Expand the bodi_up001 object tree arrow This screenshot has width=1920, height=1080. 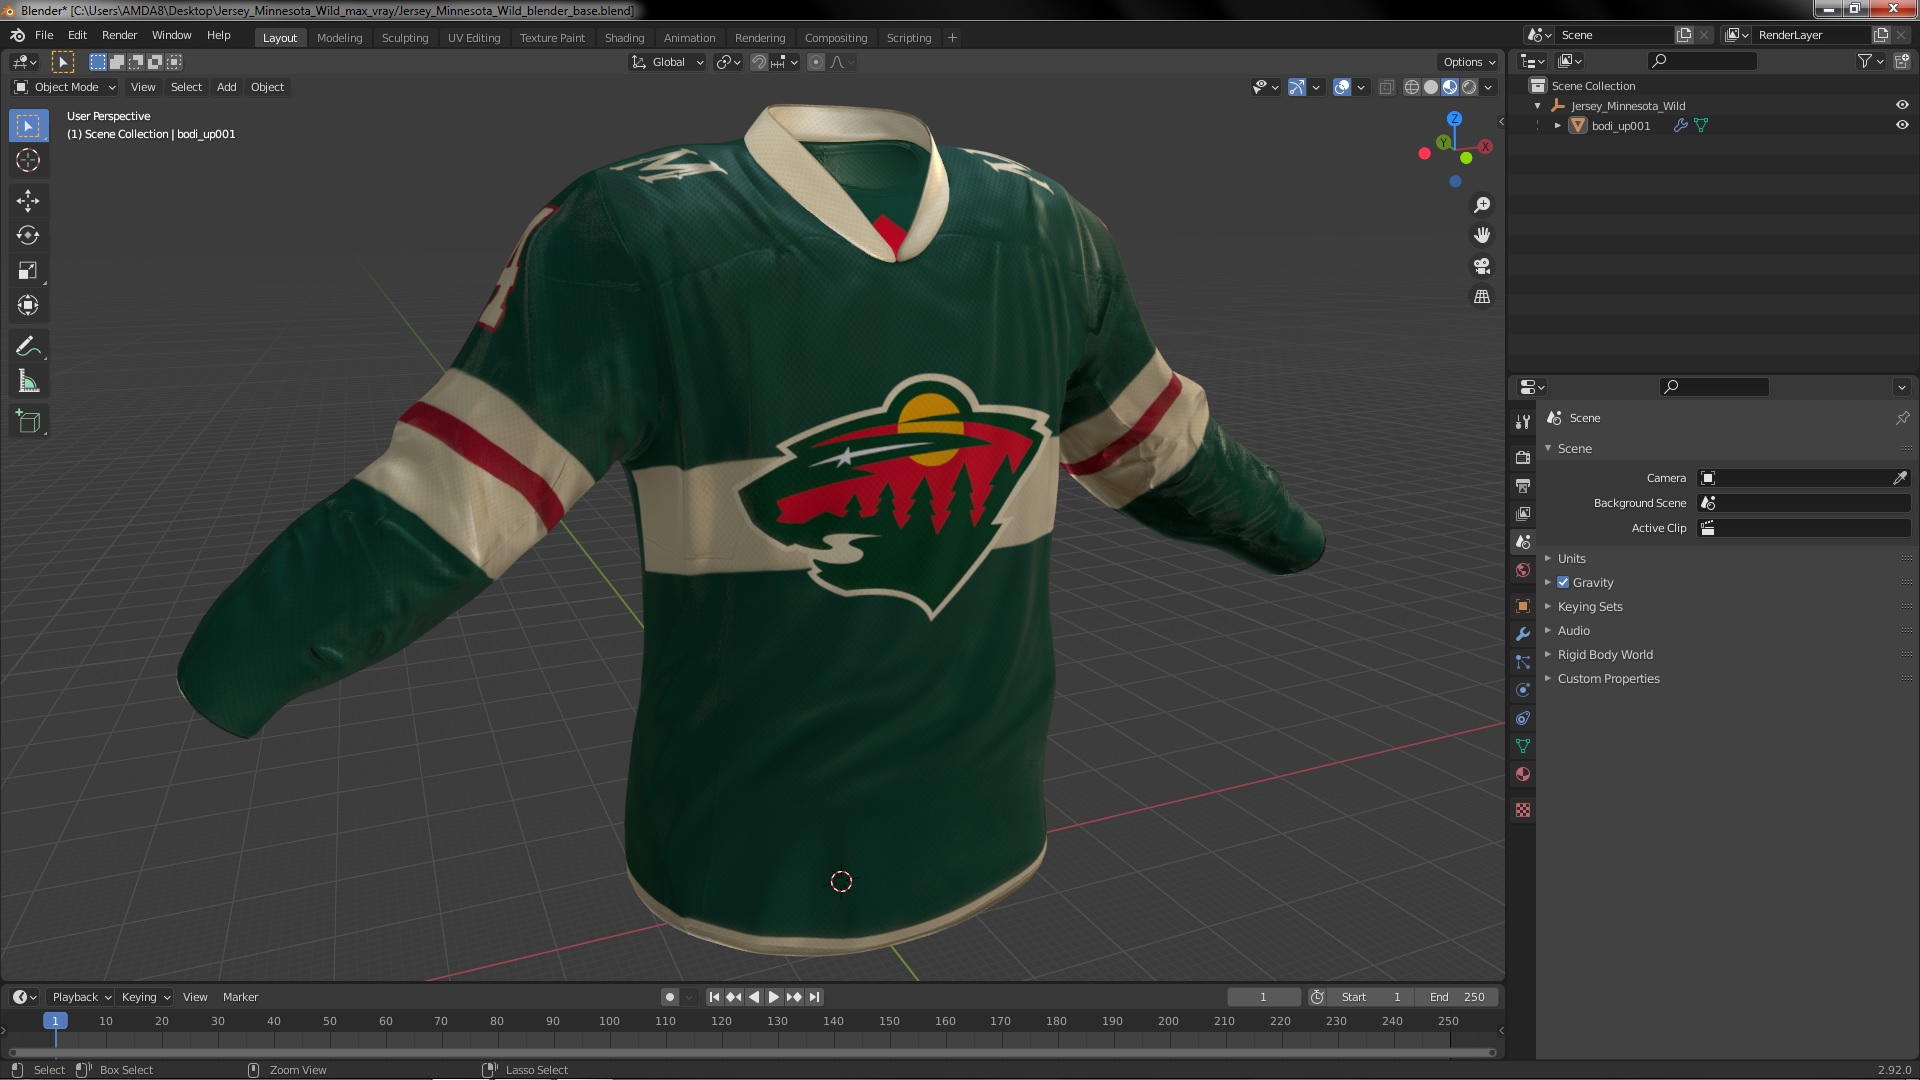(x=1557, y=126)
